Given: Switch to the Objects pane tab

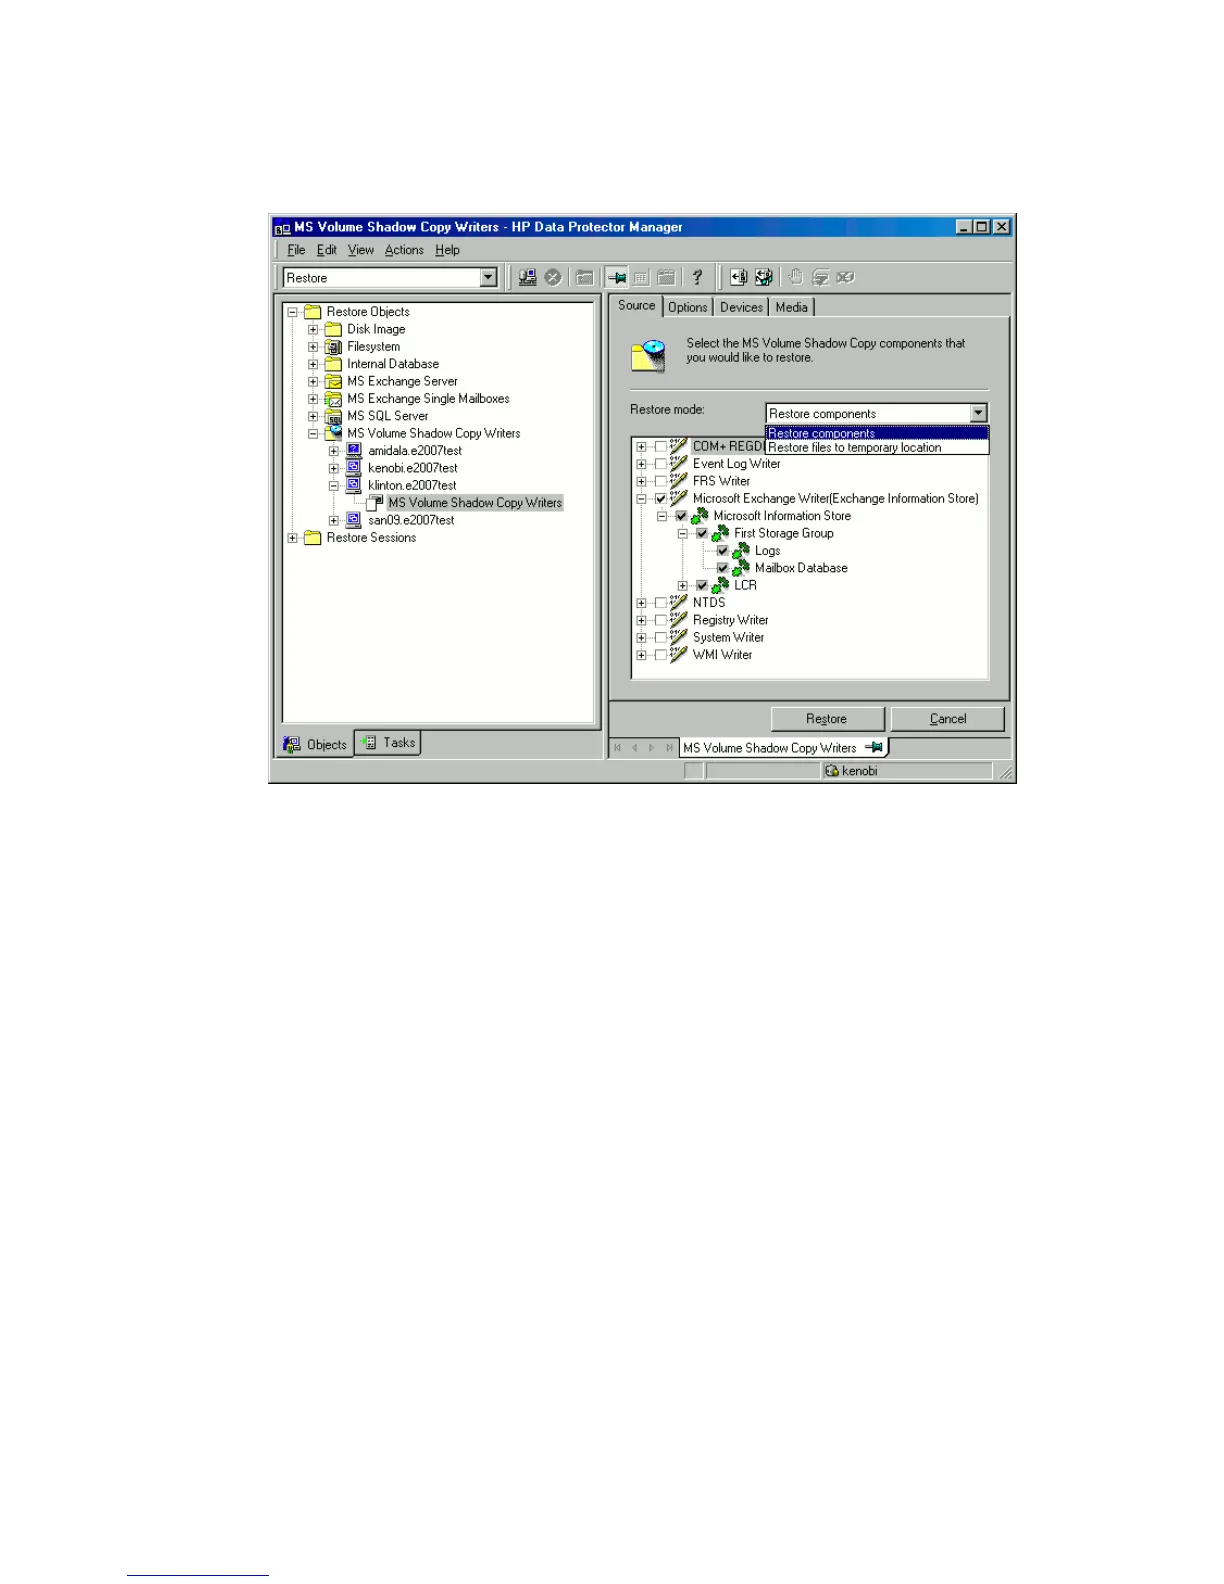Looking at the screenshot, I should [315, 744].
